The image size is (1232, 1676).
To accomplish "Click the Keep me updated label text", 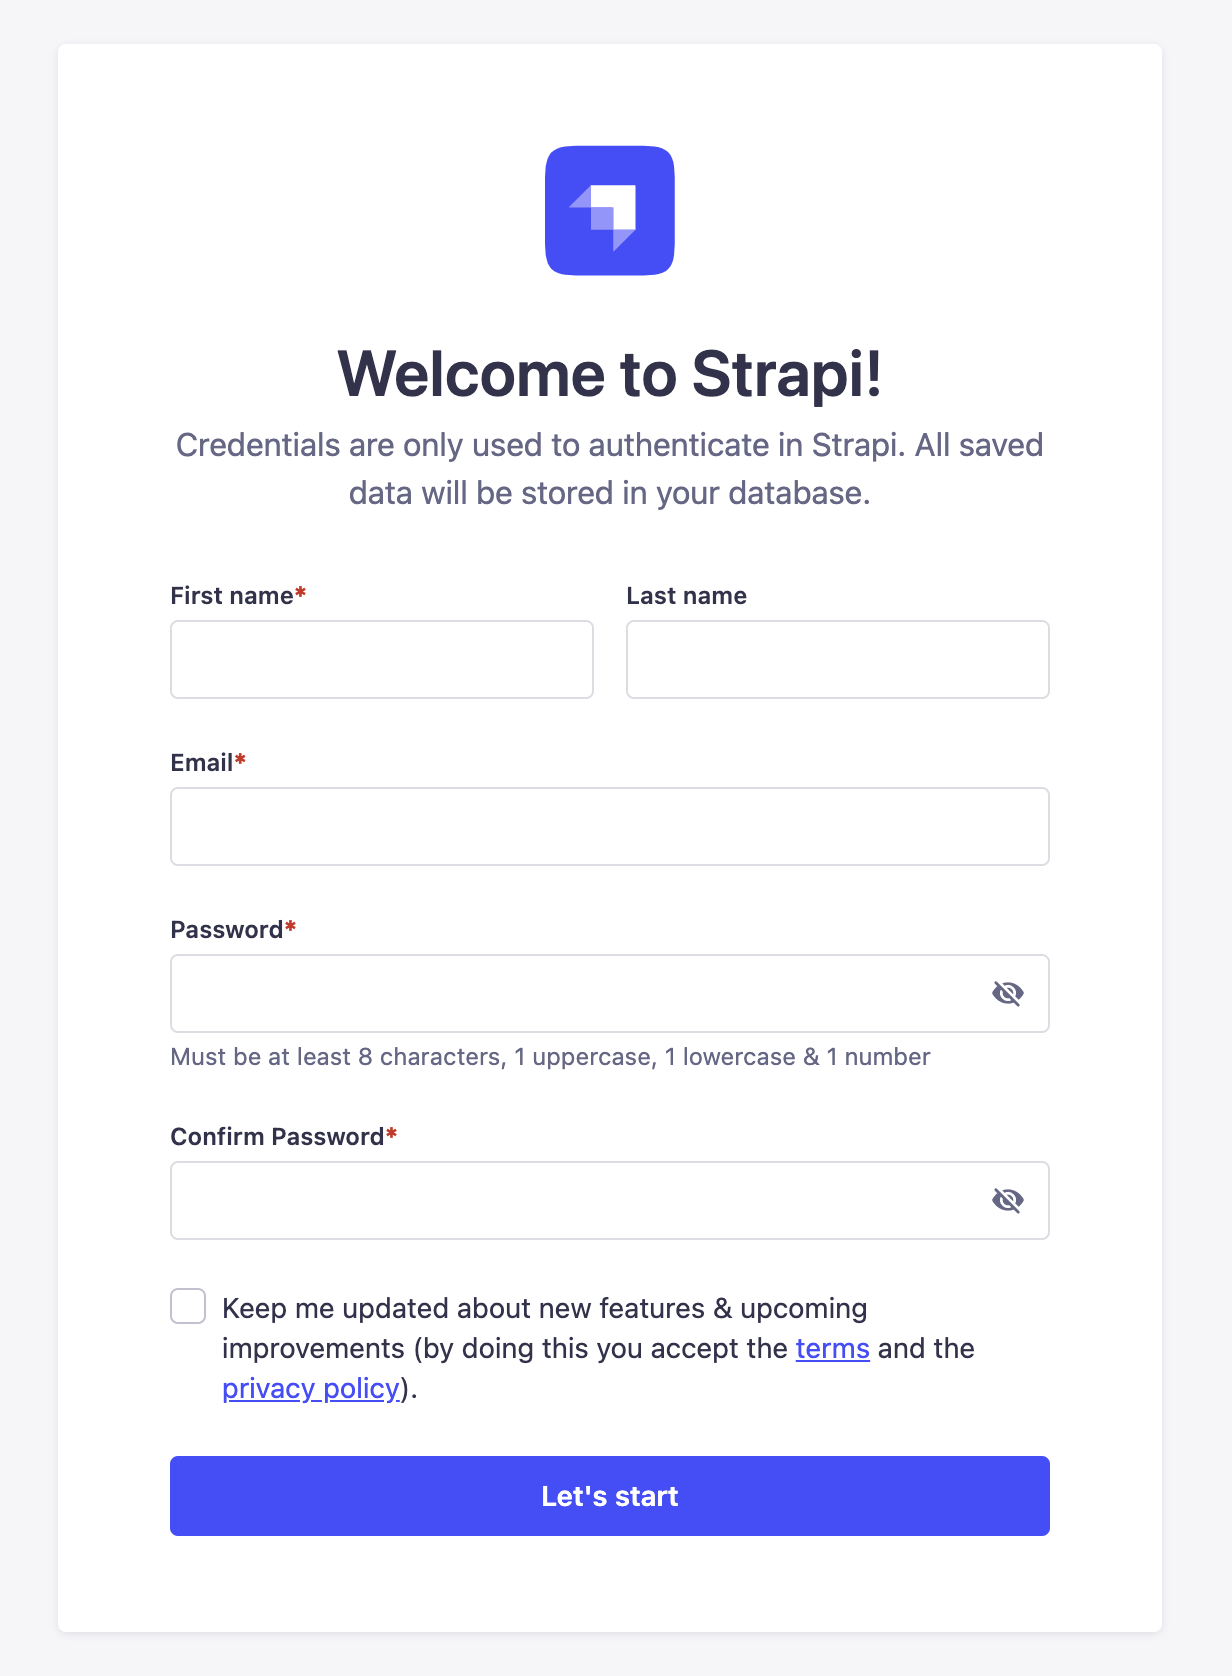I will tap(545, 1309).
